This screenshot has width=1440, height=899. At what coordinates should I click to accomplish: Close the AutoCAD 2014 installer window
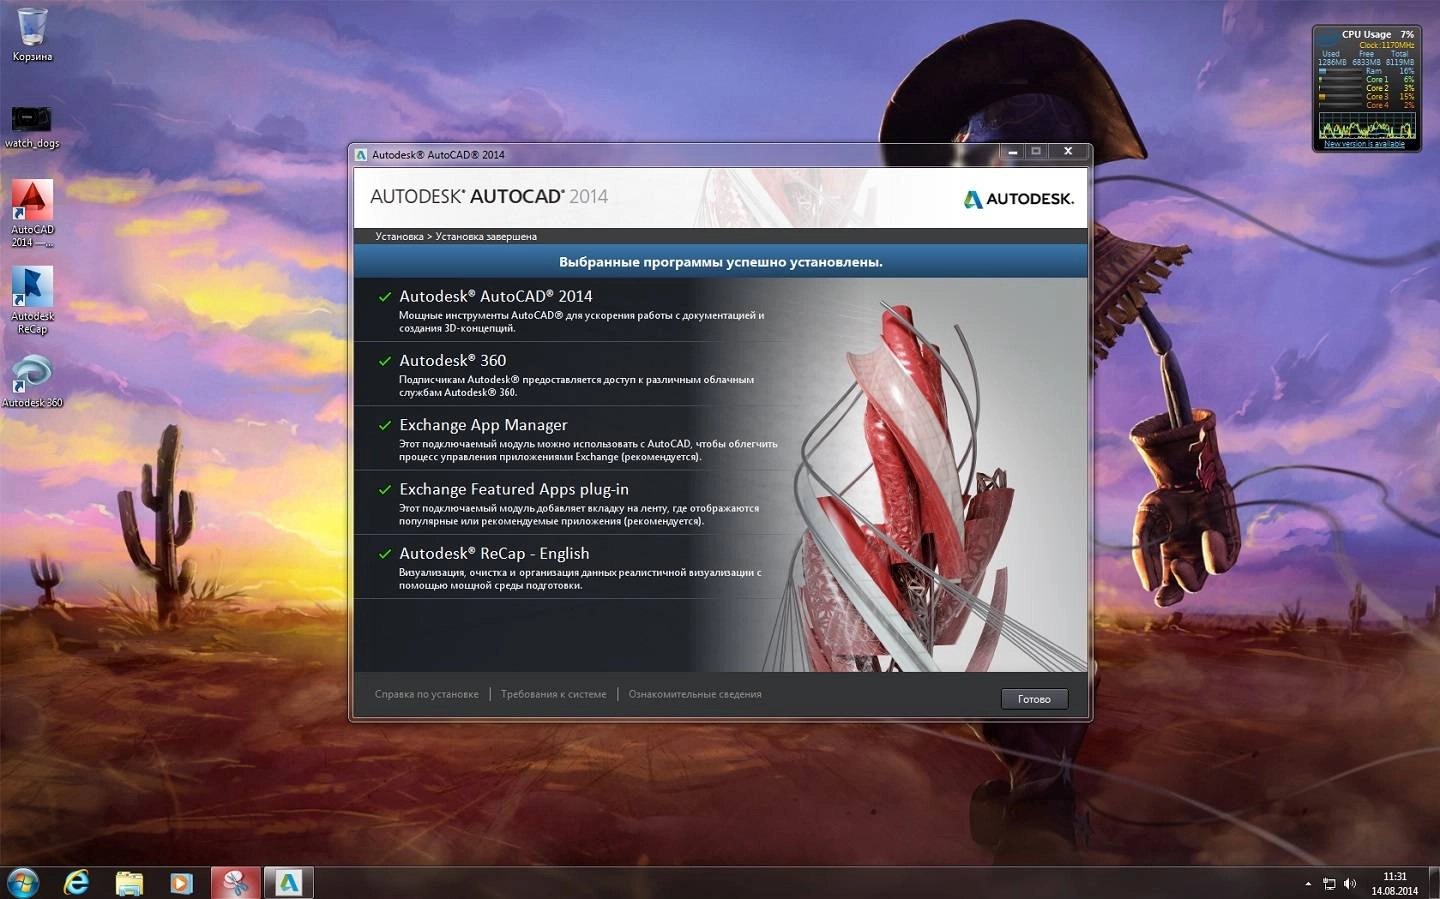[x=1068, y=152]
